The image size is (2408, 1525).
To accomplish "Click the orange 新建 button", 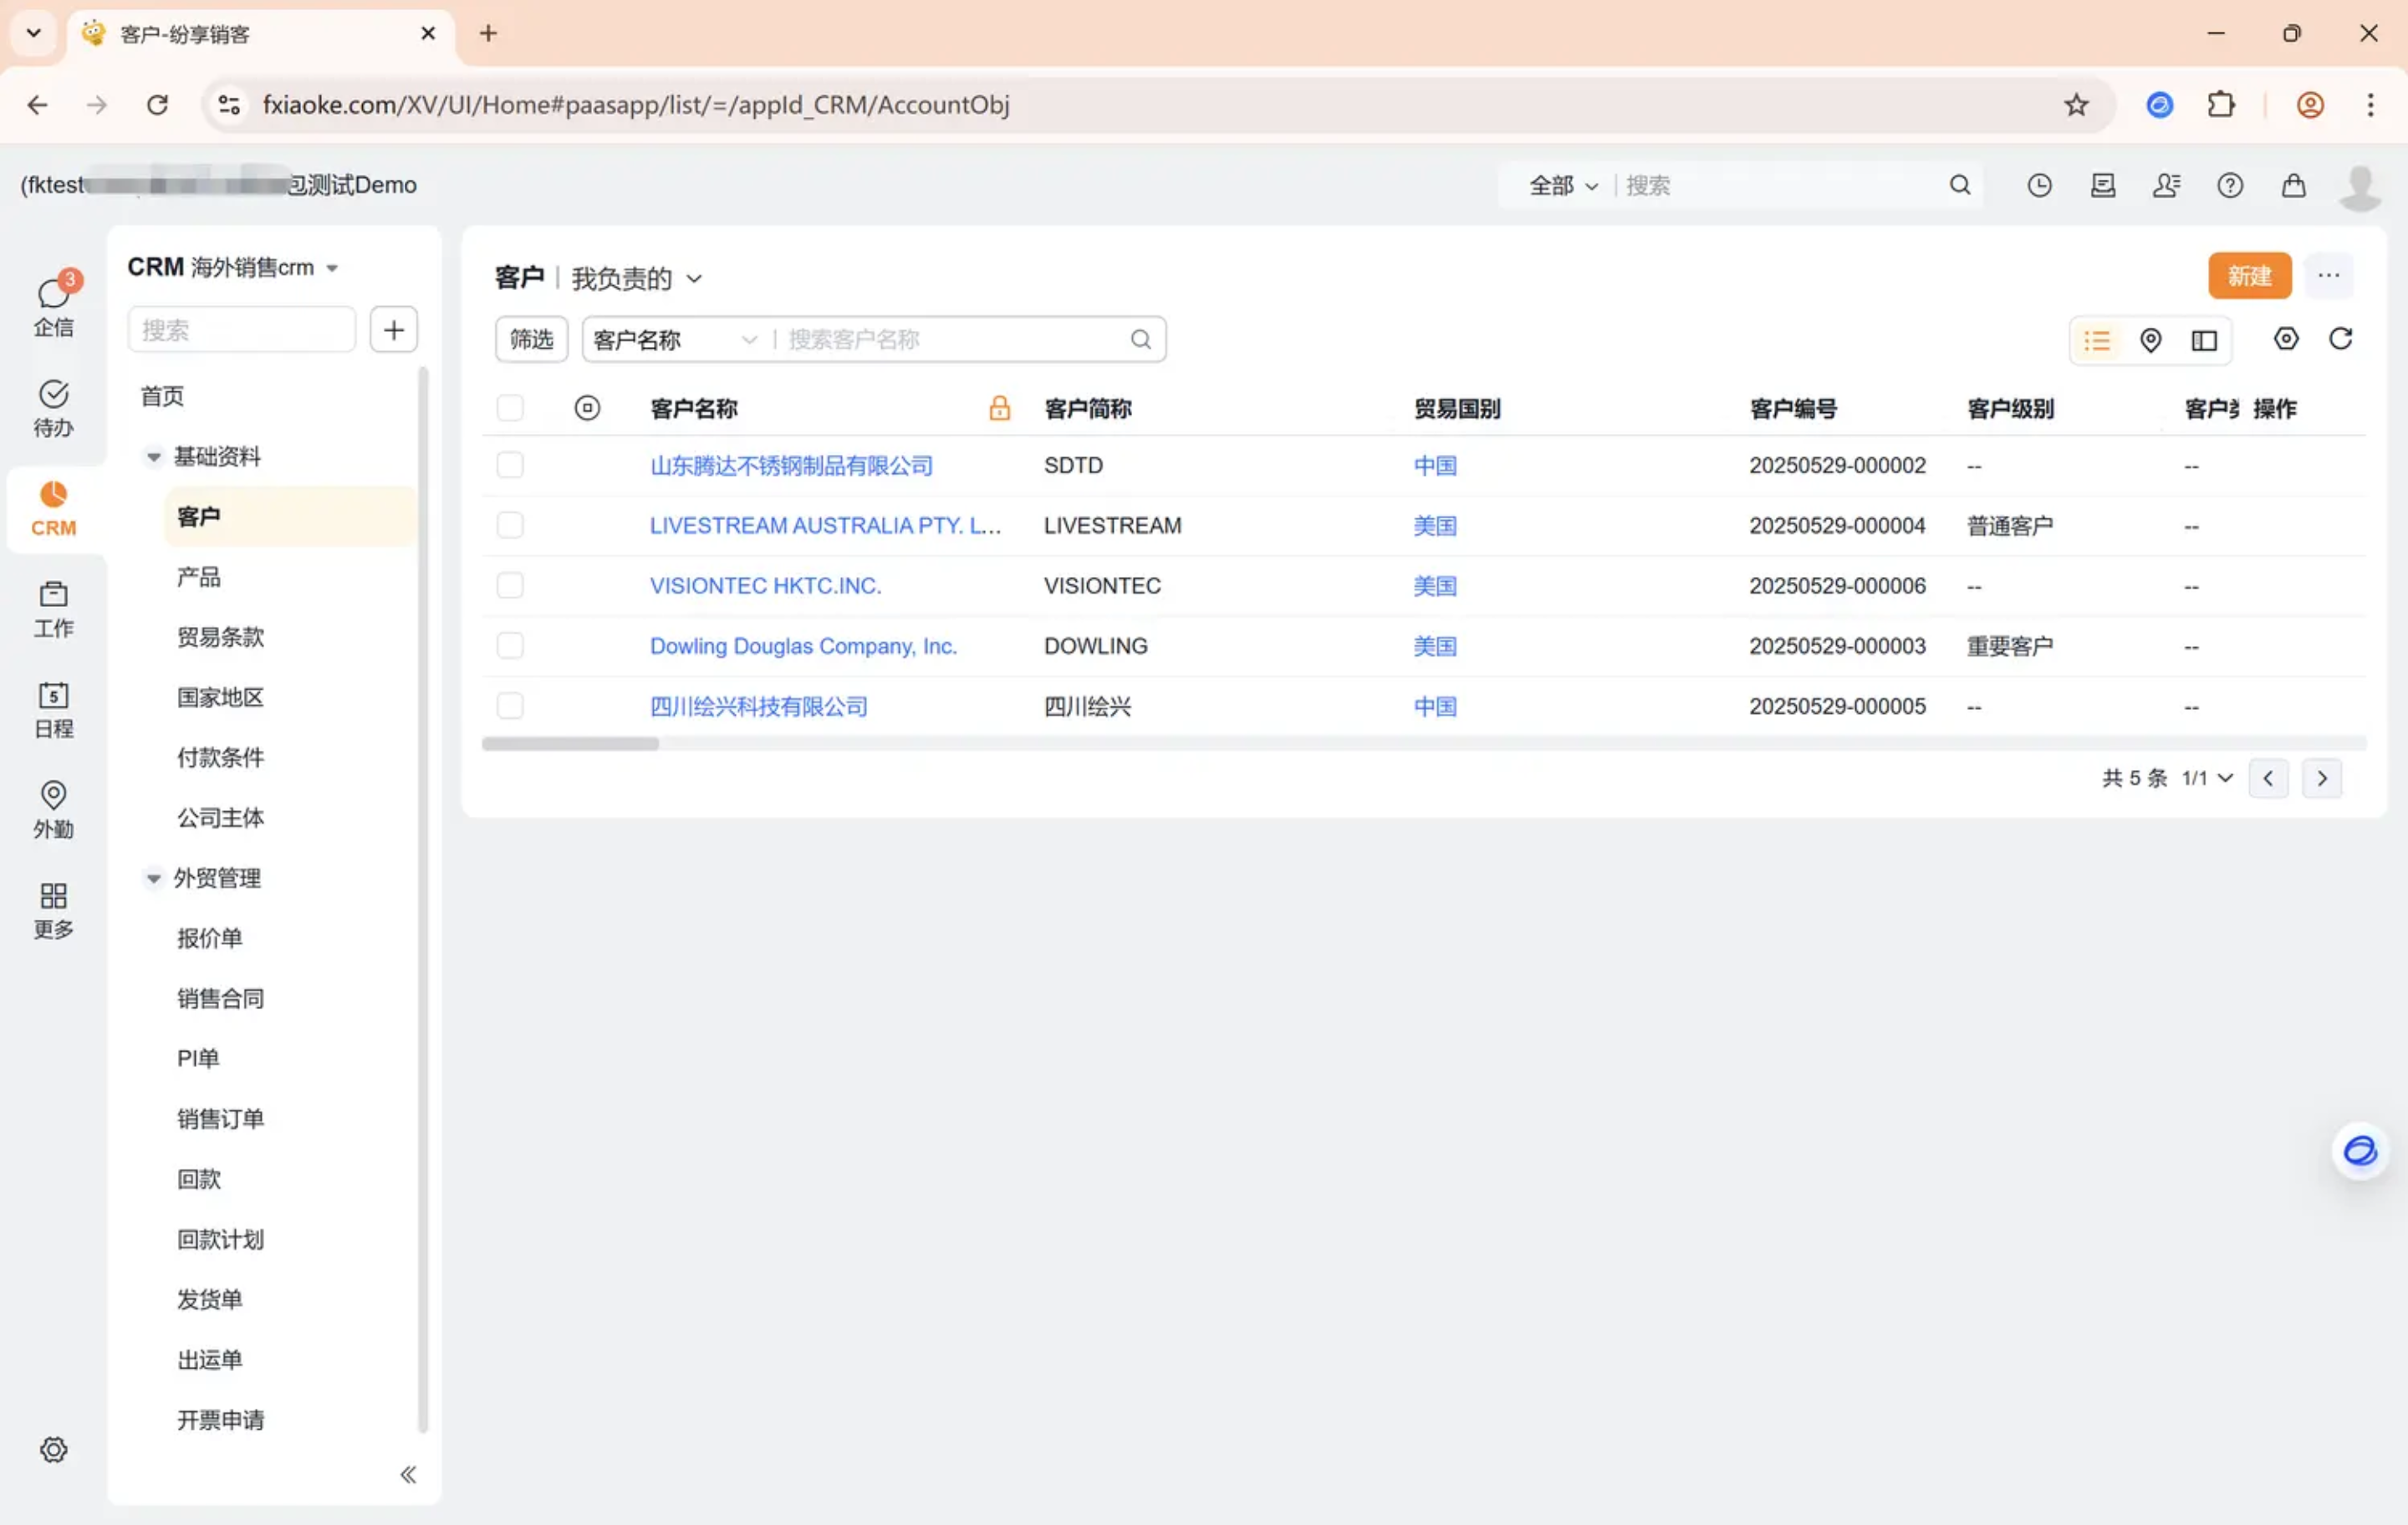I will click(2249, 276).
